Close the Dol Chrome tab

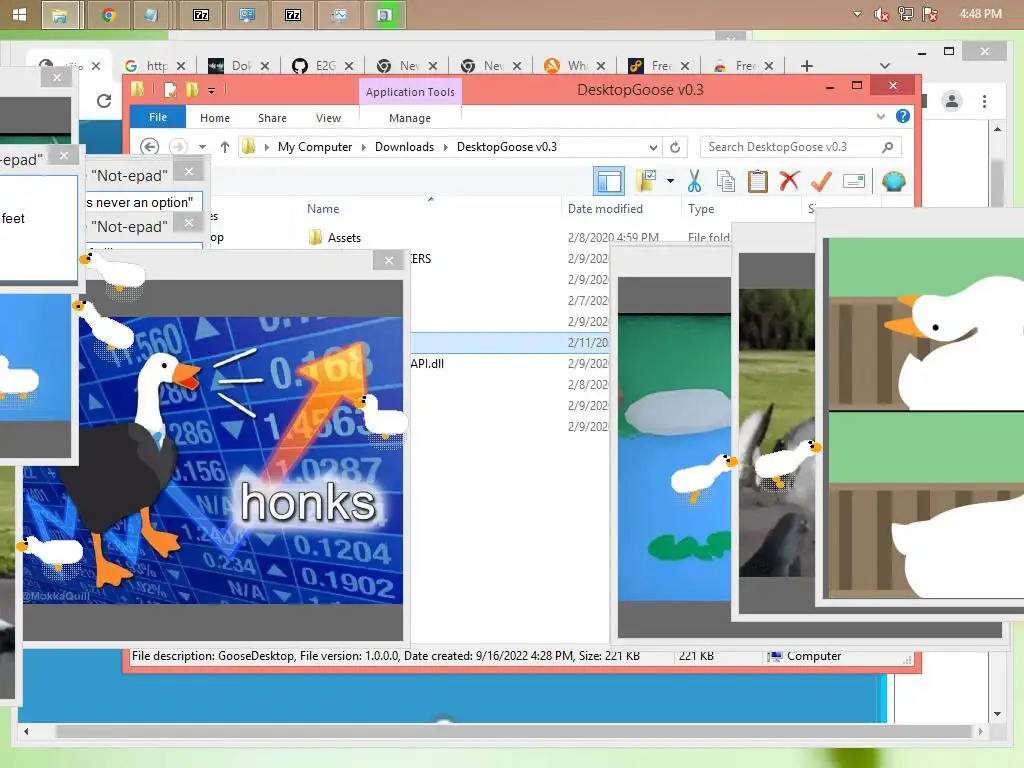tap(264, 65)
